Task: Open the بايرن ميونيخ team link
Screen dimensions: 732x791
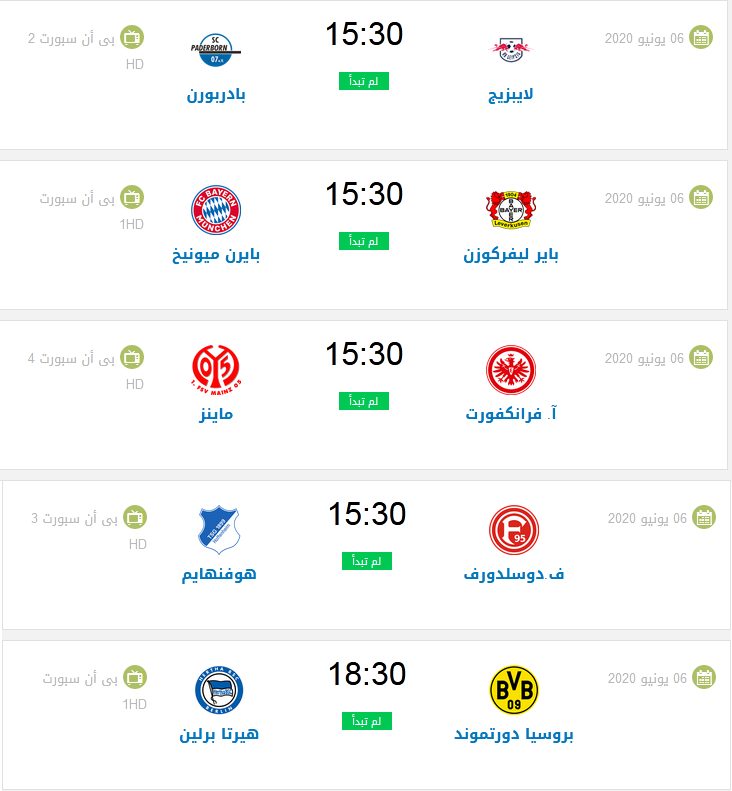Action: coord(216,255)
